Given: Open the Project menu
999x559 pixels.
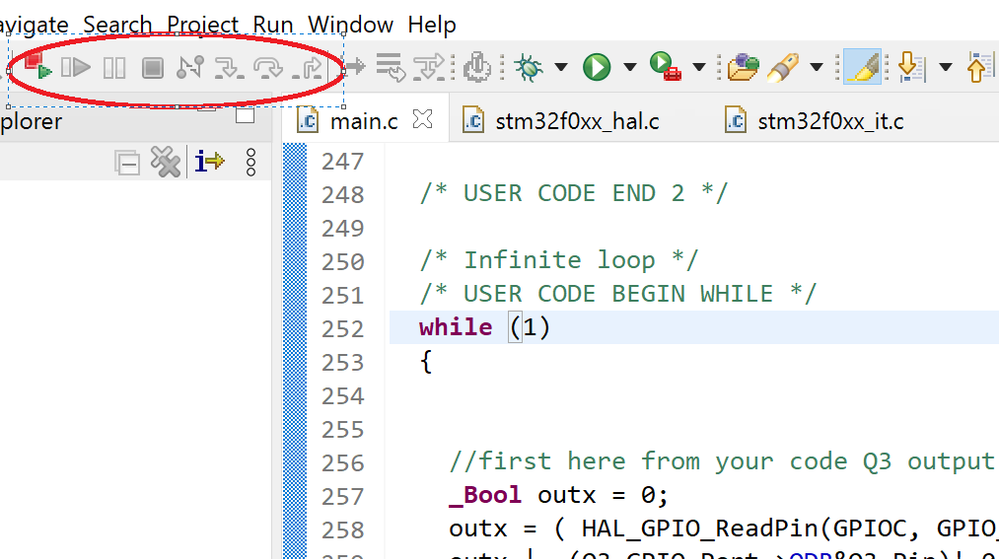Looking at the screenshot, I should [x=203, y=25].
